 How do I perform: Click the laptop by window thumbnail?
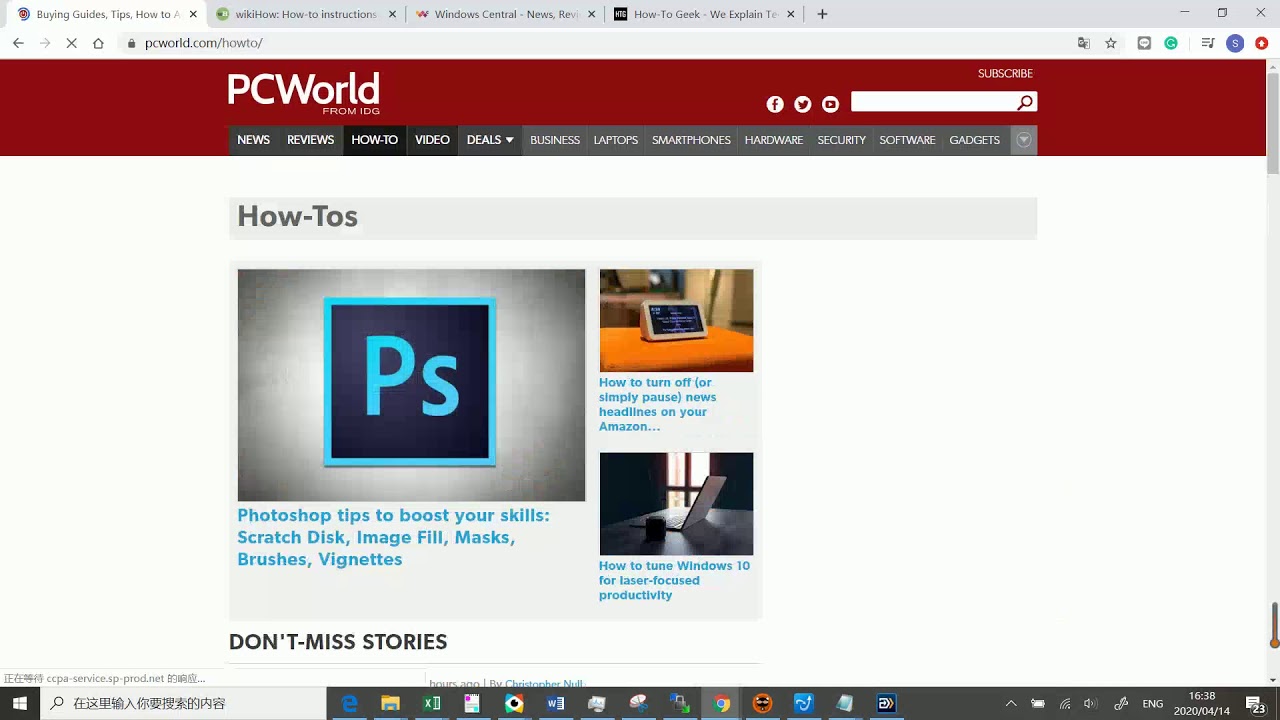pos(676,504)
